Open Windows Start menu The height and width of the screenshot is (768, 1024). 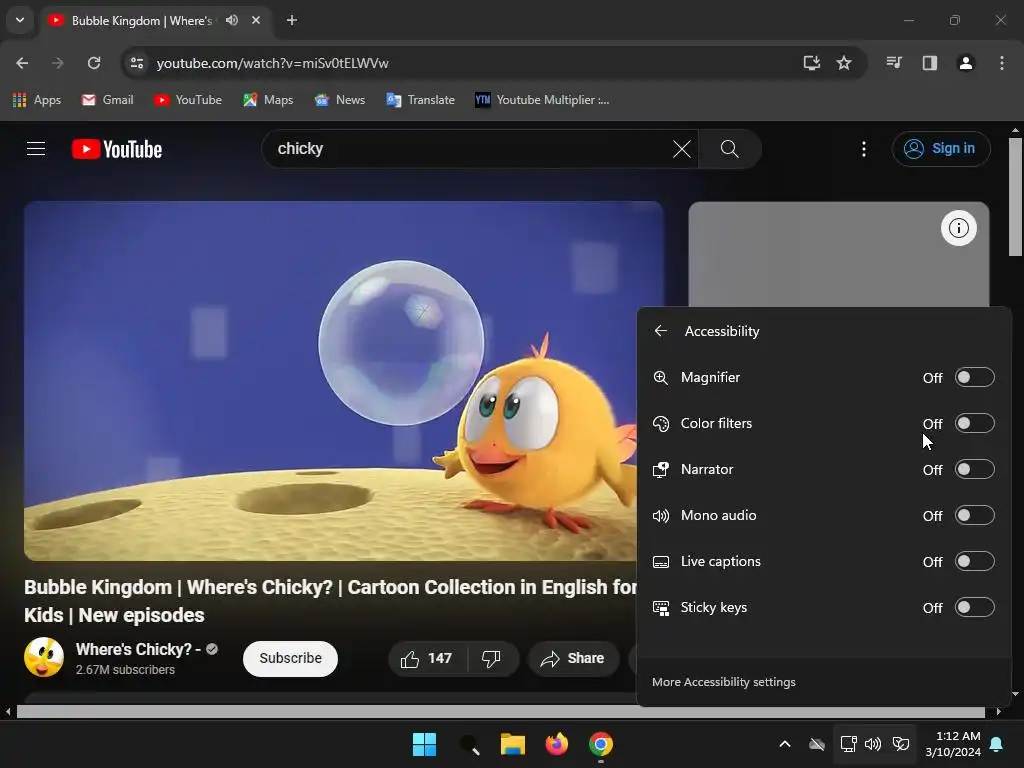424,744
